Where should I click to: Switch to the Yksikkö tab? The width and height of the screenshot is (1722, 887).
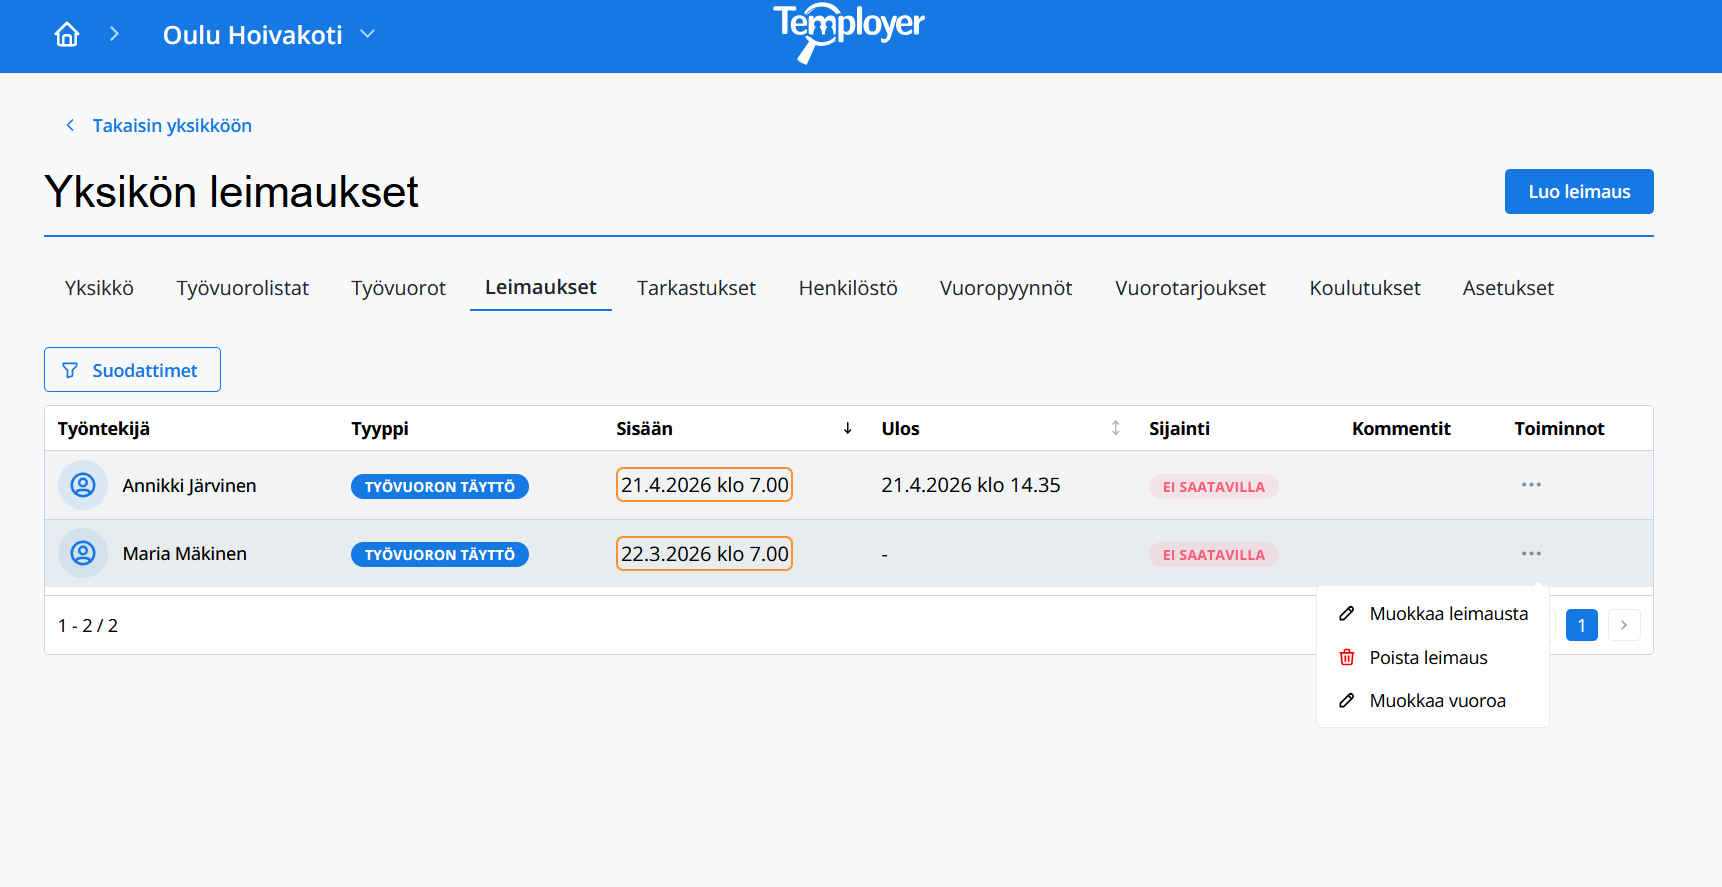coord(99,288)
